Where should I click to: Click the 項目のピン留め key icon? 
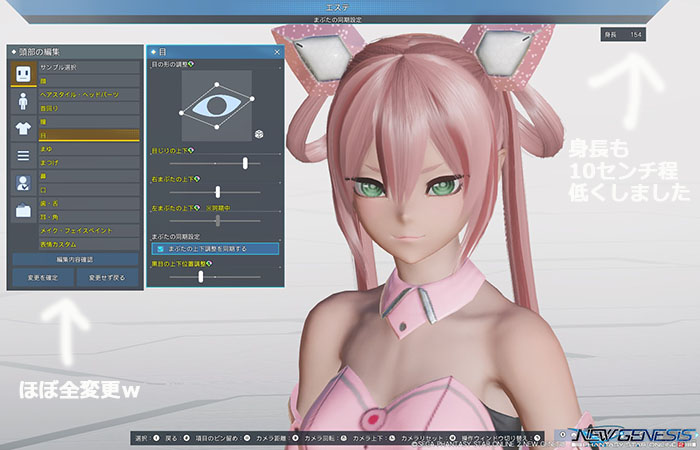[246, 438]
